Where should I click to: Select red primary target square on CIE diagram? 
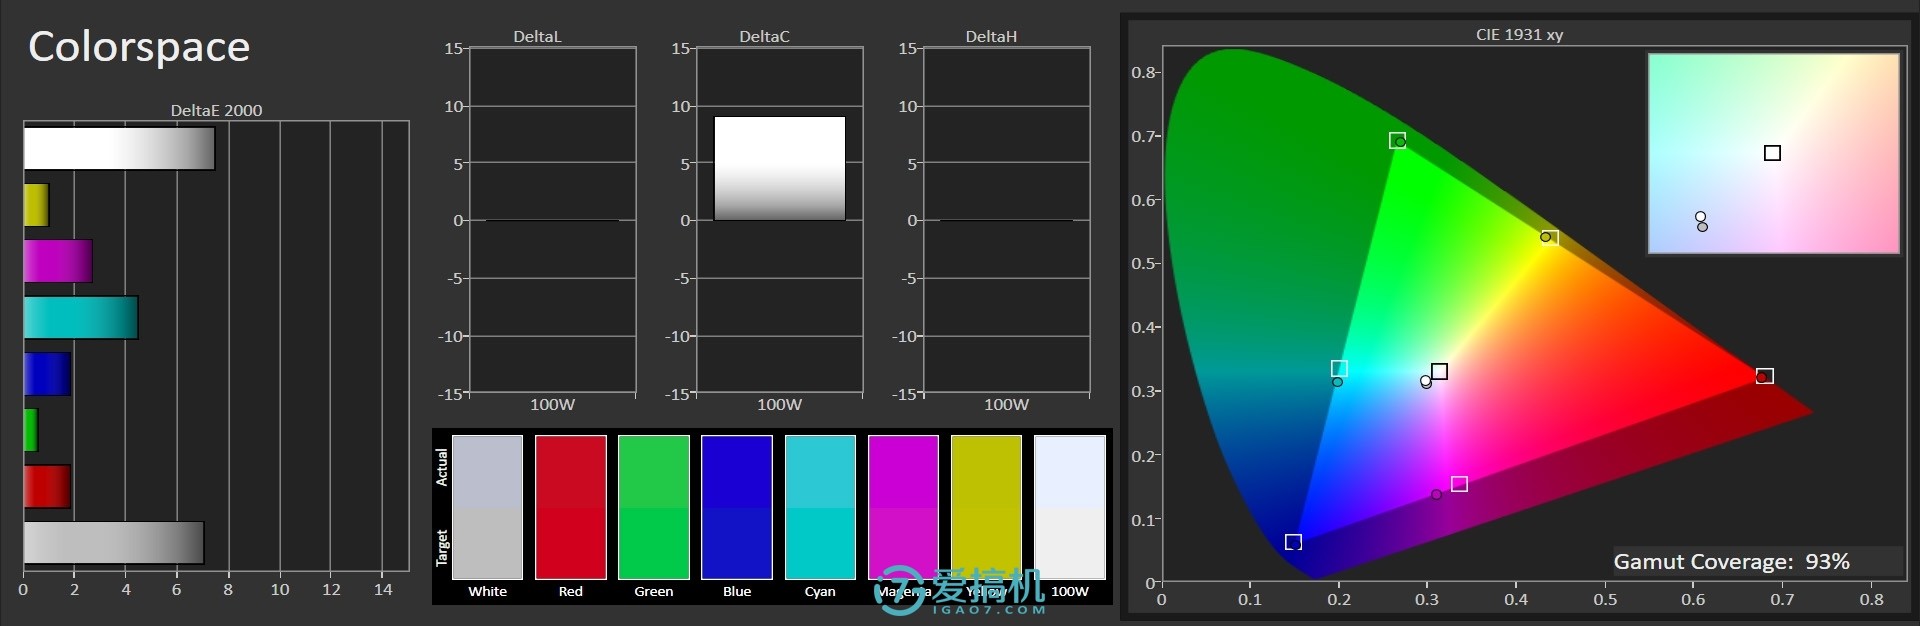1765,376
